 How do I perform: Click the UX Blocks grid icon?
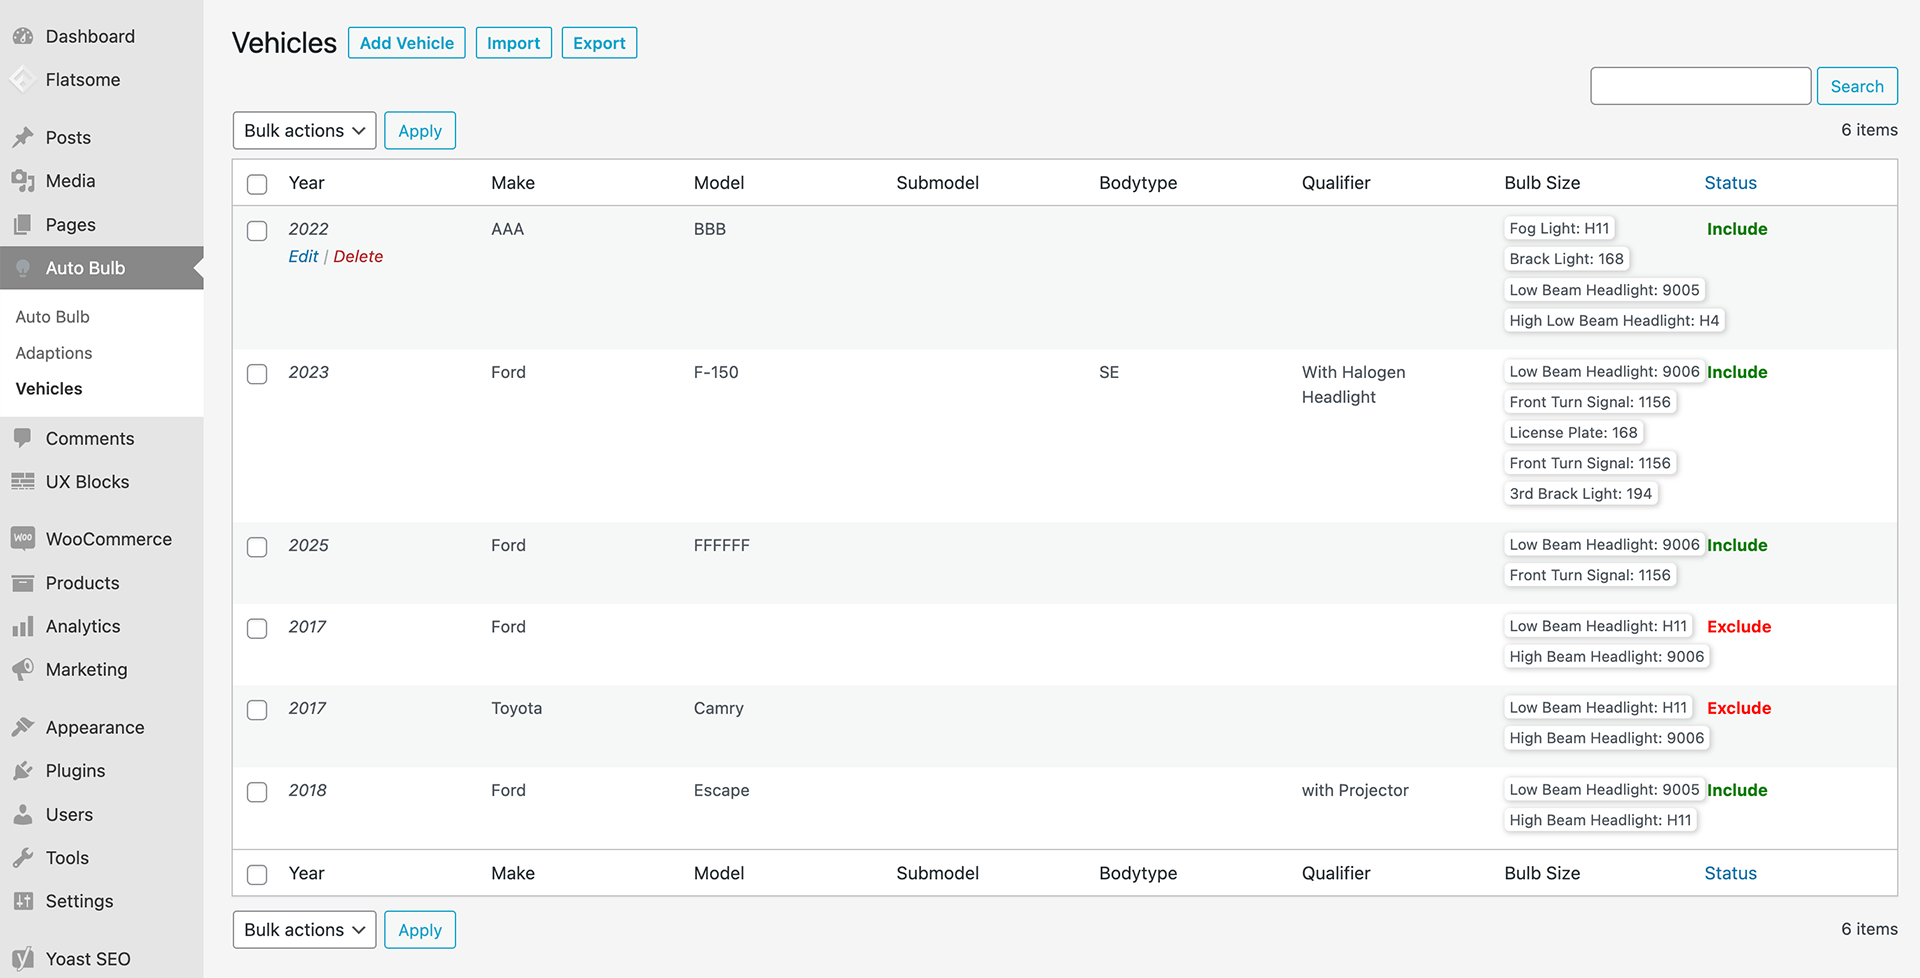(x=23, y=482)
